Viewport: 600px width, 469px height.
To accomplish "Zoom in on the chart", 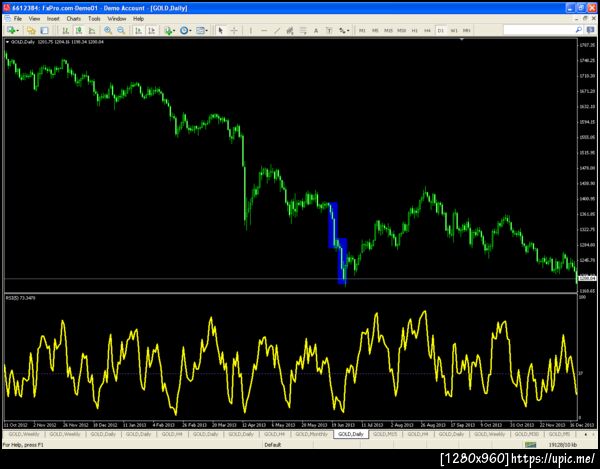I will point(108,30).
